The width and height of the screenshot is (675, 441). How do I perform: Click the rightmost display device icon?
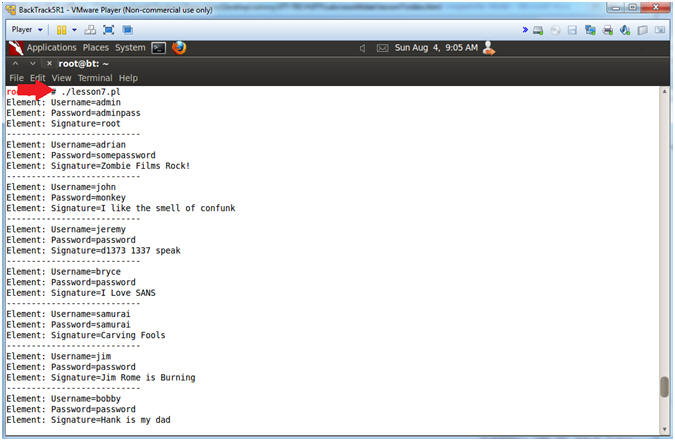click(660, 30)
